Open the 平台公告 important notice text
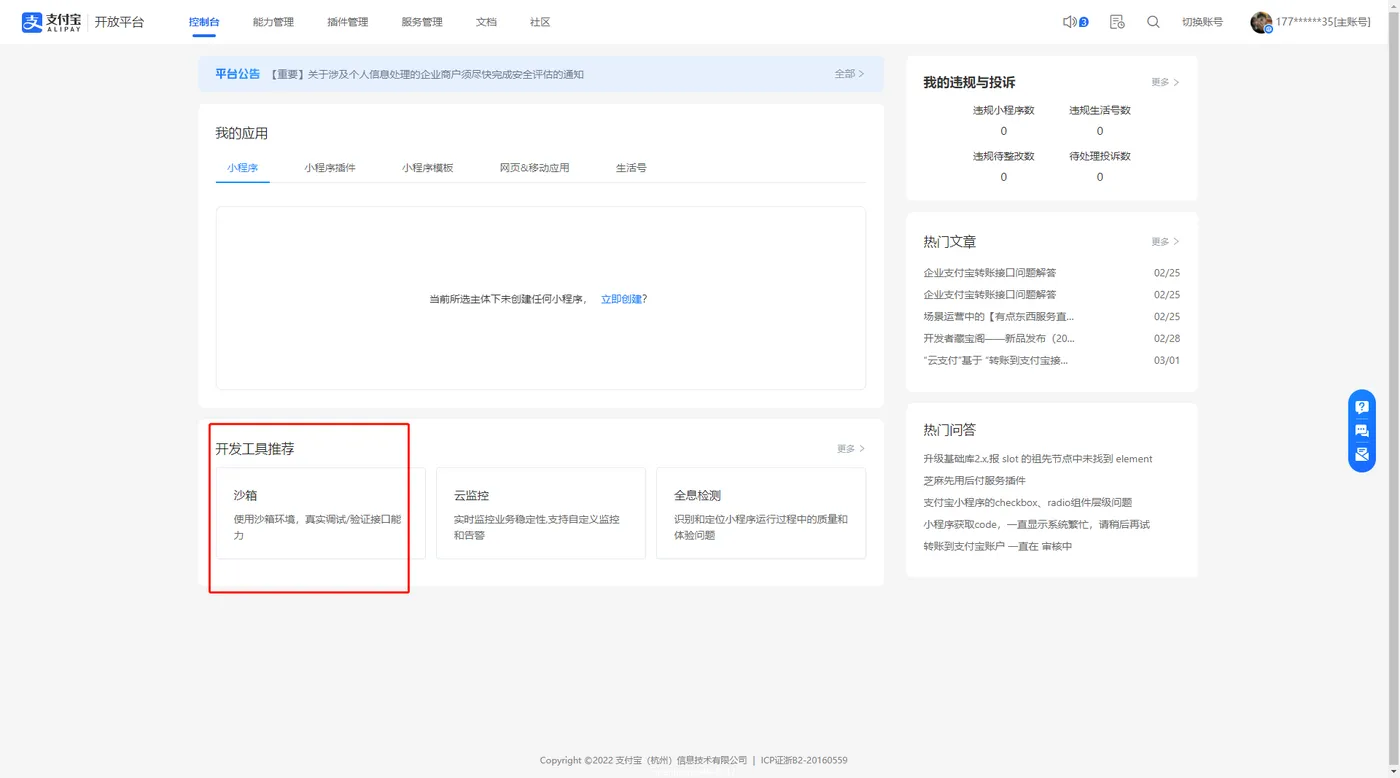Image resolution: width=1400 pixels, height=778 pixels. click(427, 74)
